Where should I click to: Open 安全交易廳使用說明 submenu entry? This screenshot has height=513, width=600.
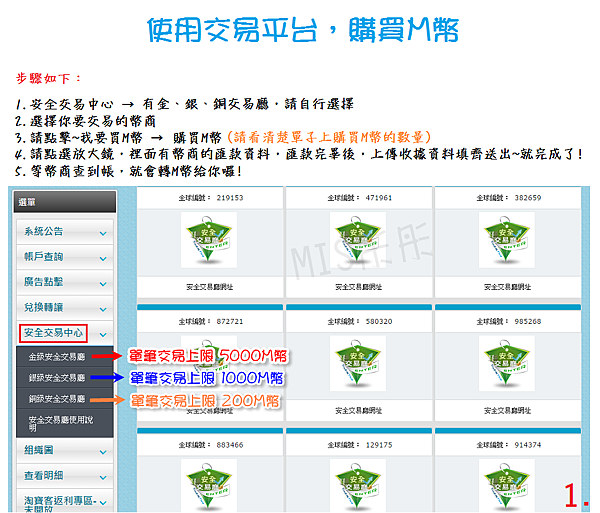[65, 423]
